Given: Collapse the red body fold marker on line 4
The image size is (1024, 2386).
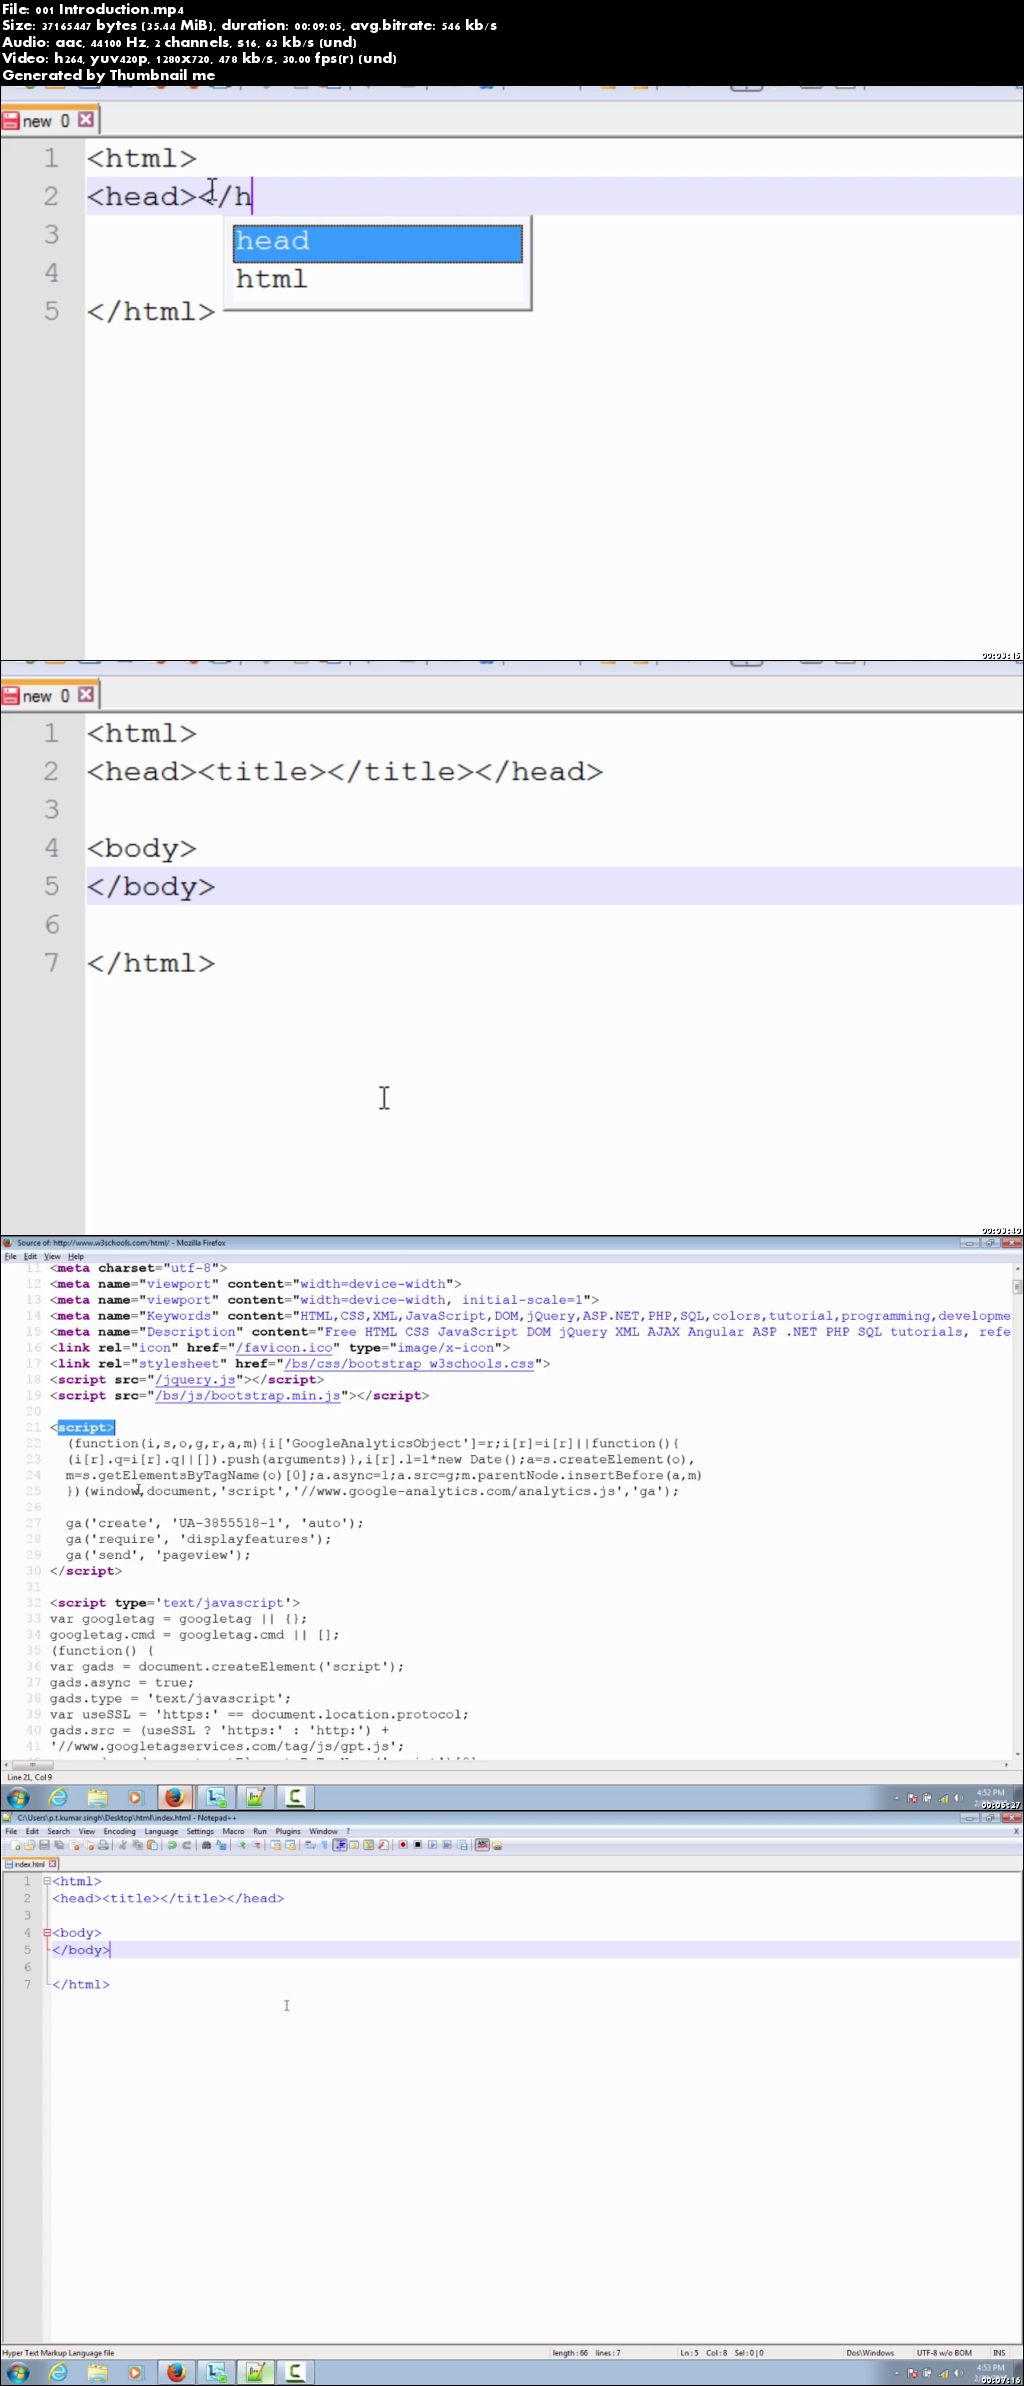Looking at the screenshot, I should (47, 1933).
